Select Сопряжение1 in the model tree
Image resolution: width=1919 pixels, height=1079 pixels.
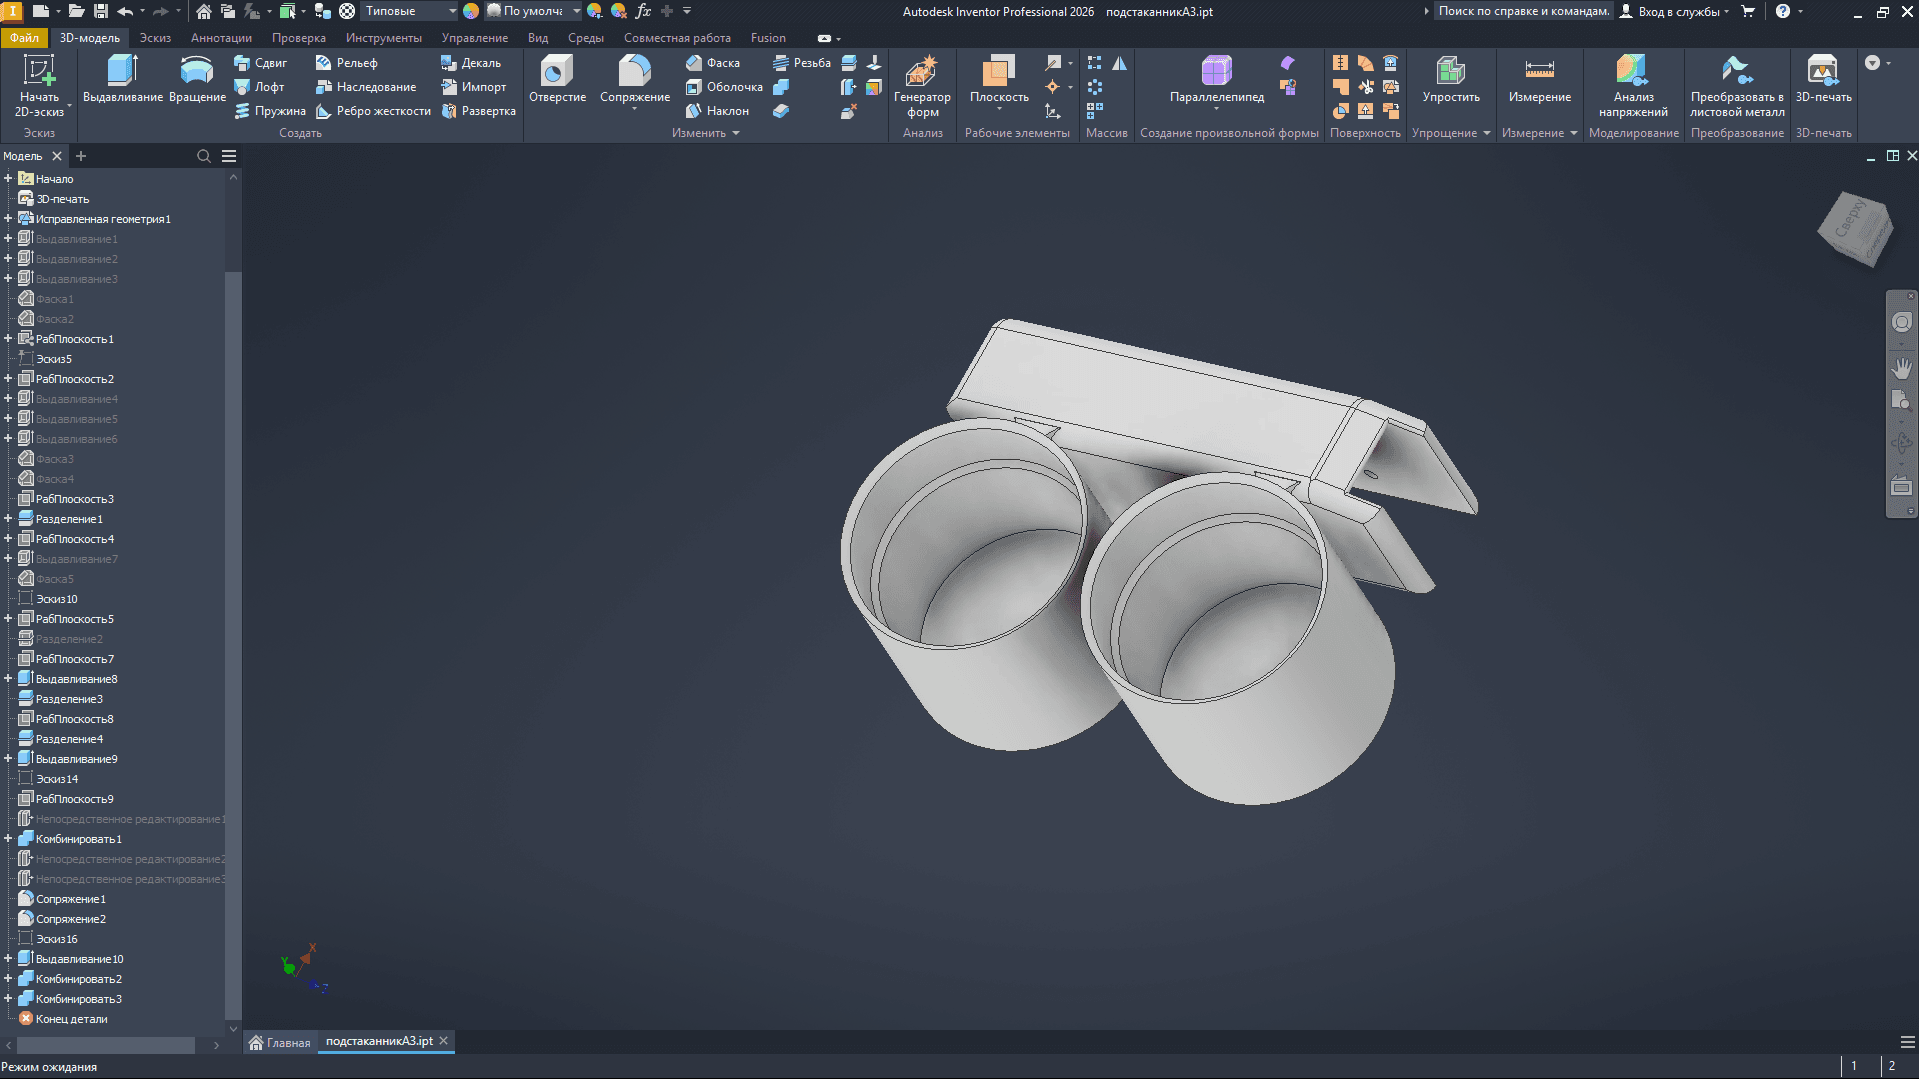70,899
